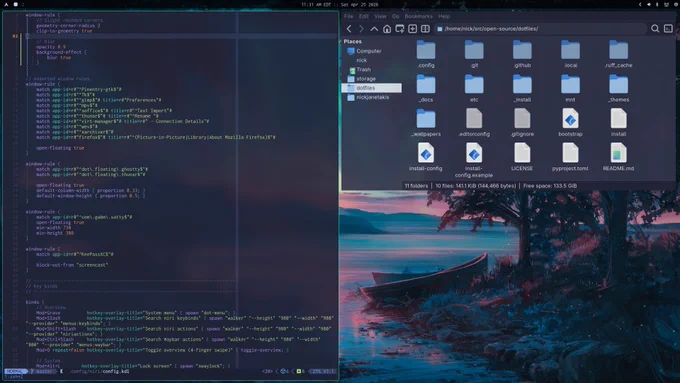Click 'block-out-from "screencast"' line in editor
Image resolution: width=680 pixels, height=383 pixels.
pos(72,265)
